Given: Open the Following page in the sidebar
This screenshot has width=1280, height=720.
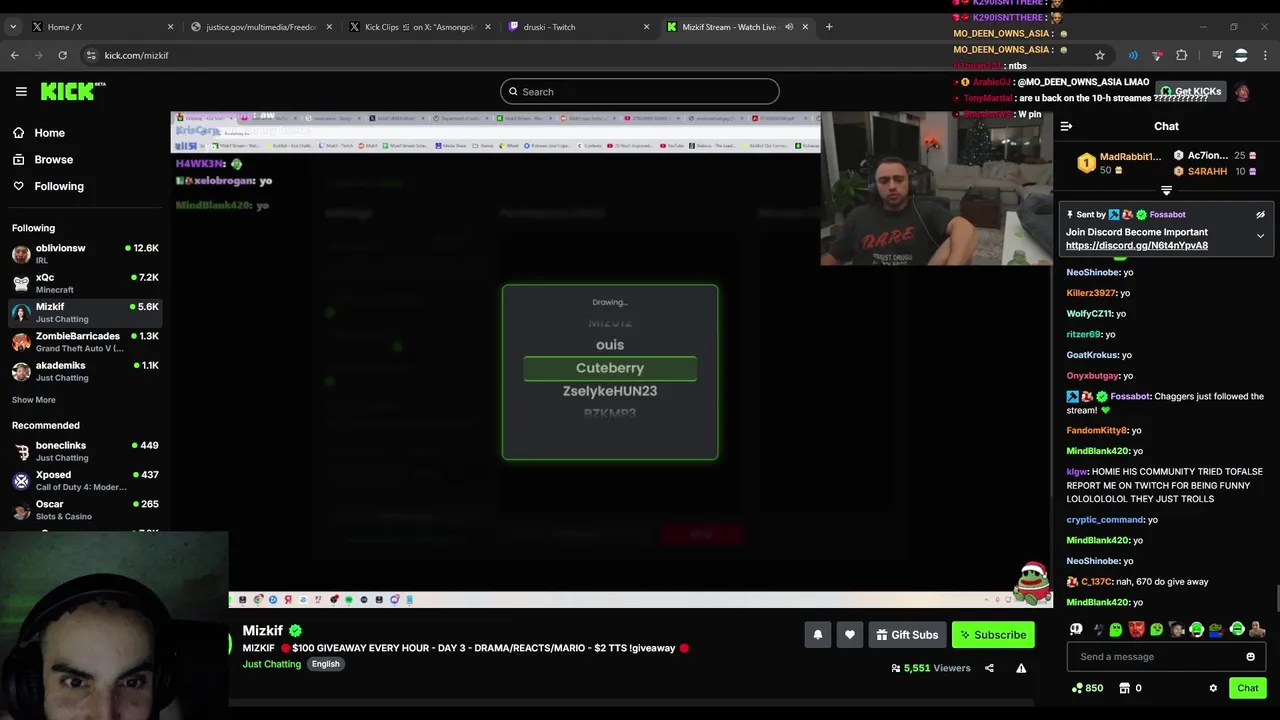Looking at the screenshot, I should (59, 186).
